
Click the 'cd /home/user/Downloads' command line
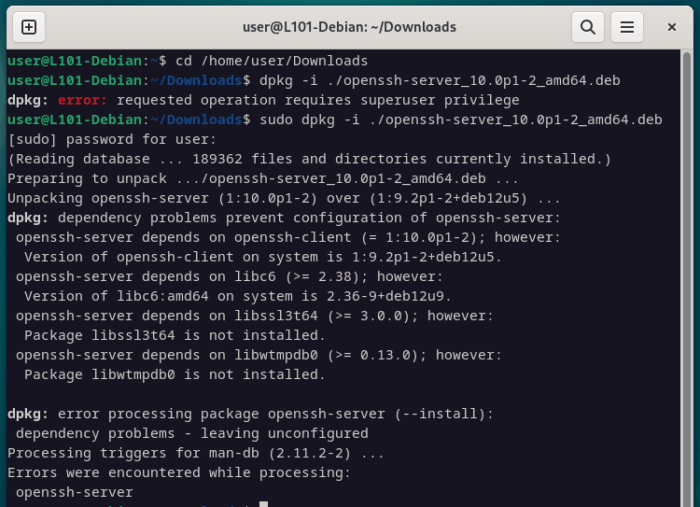188,61
